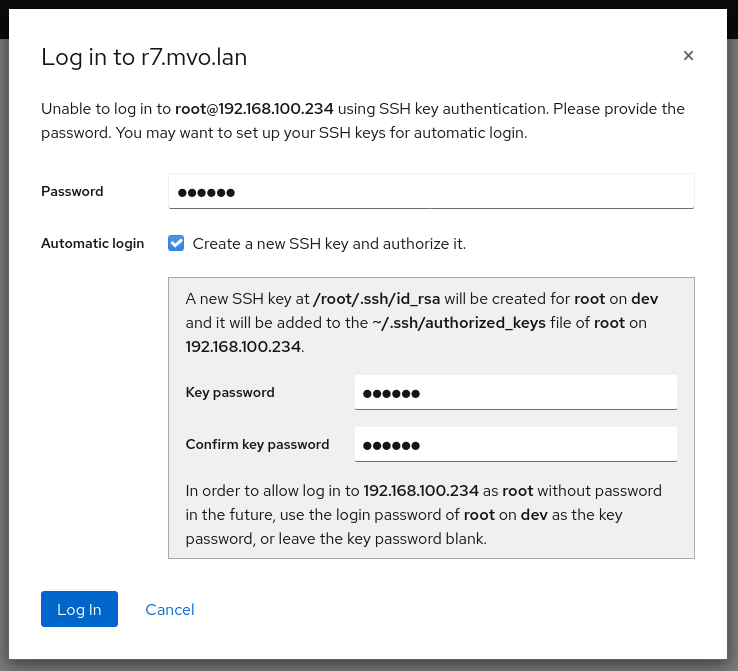The width and height of the screenshot is (738, 671).
Task: Close the login dialog with the X
Action: tap(688, 56)
